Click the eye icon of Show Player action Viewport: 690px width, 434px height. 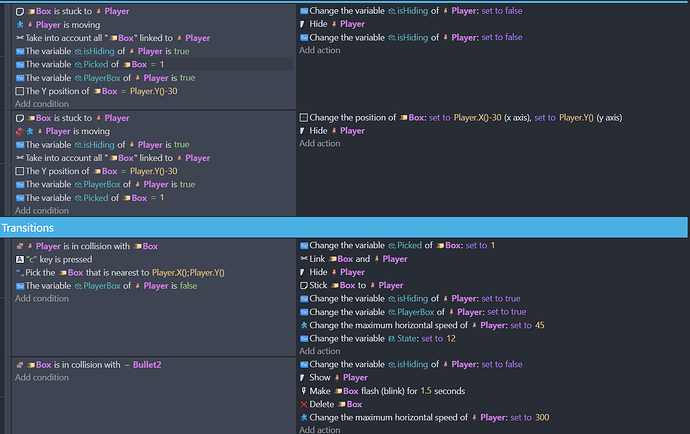[304, 378]
